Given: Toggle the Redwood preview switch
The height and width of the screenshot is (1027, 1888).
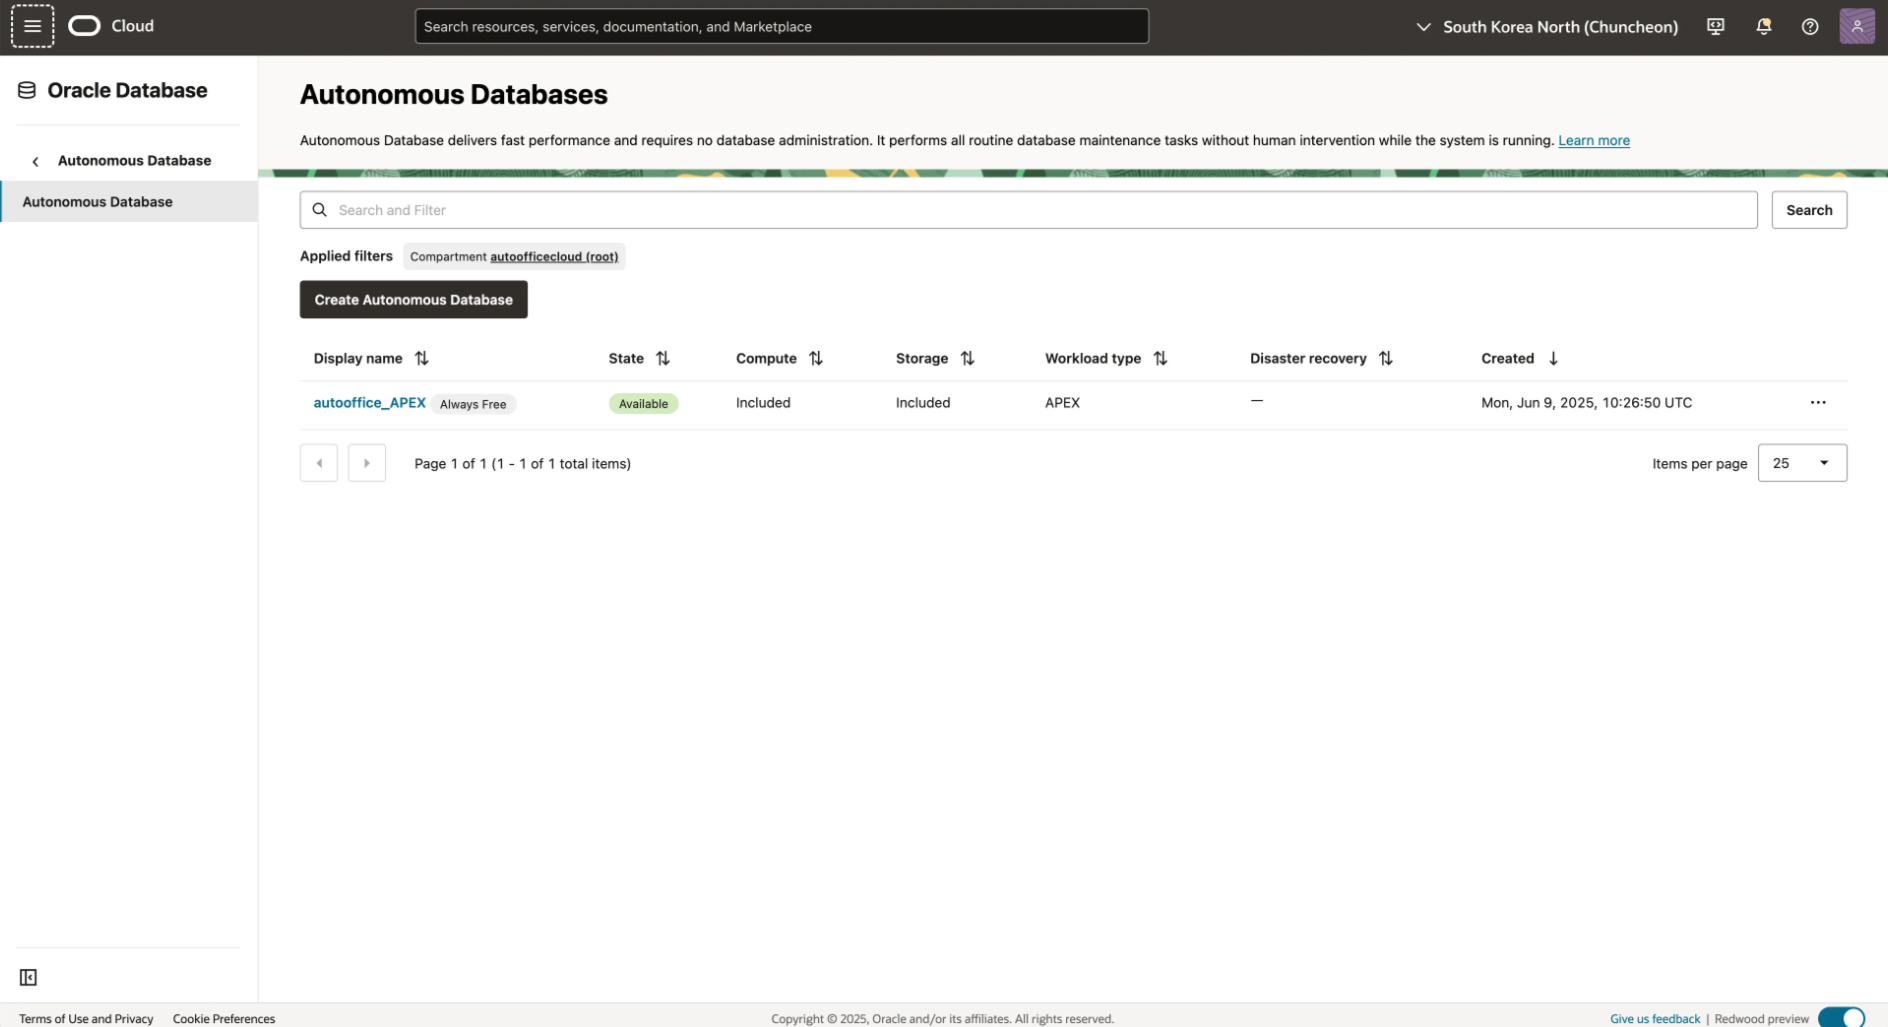Looking at the screenshot, I should click(x=1841, y=1018).
